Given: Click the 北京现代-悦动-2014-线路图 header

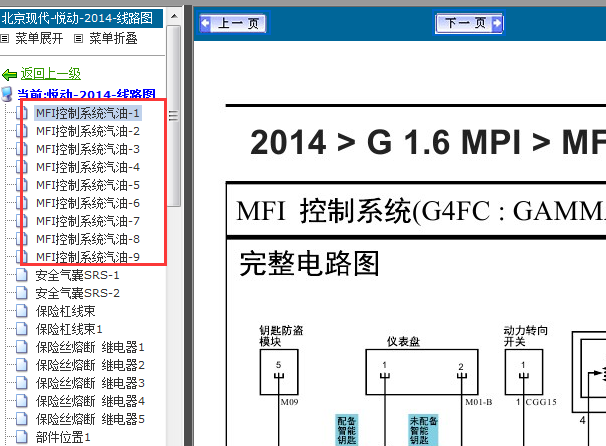Looking at the screenshot, I should (x=80, y=18).
